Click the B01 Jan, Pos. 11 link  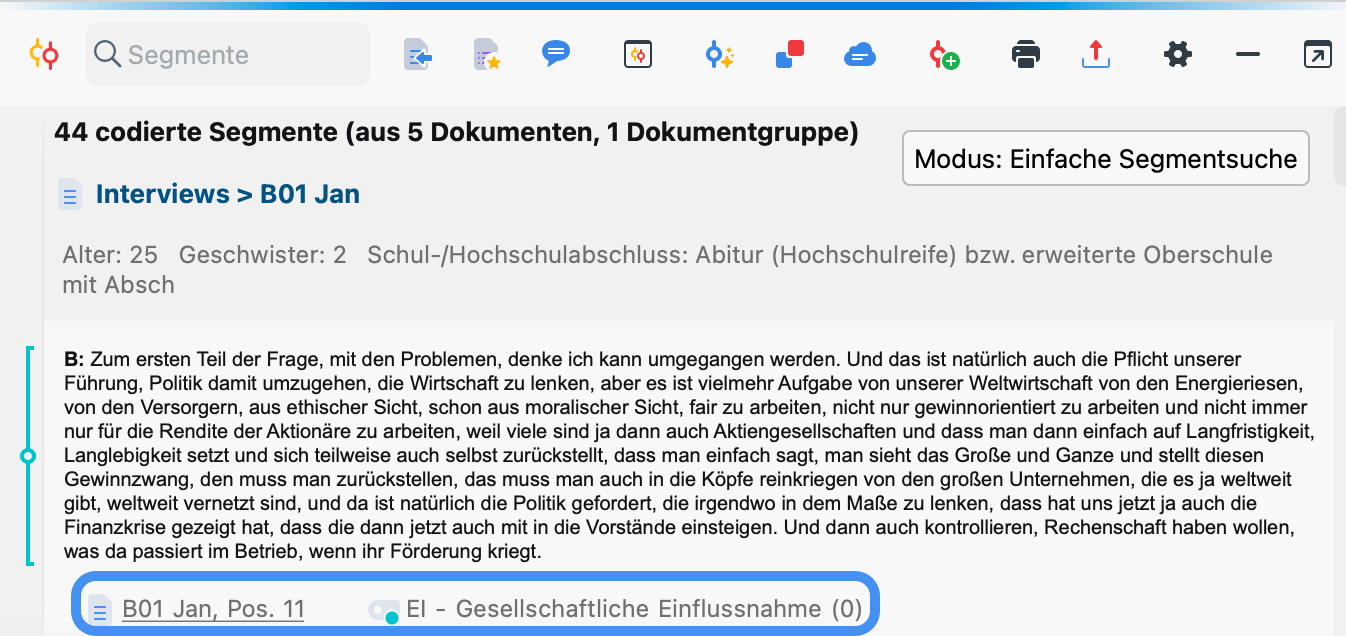click(x=213, y=609)
